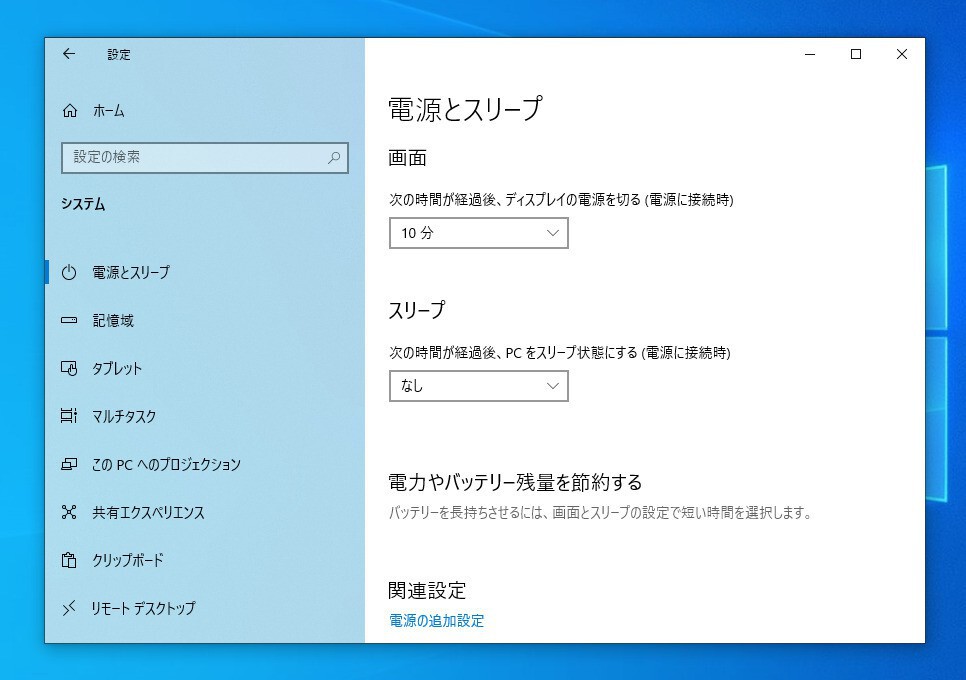The height and width of the screenshot is (680, 966).
Task: Click the 関連設定 heading
Action: [427, 591]
